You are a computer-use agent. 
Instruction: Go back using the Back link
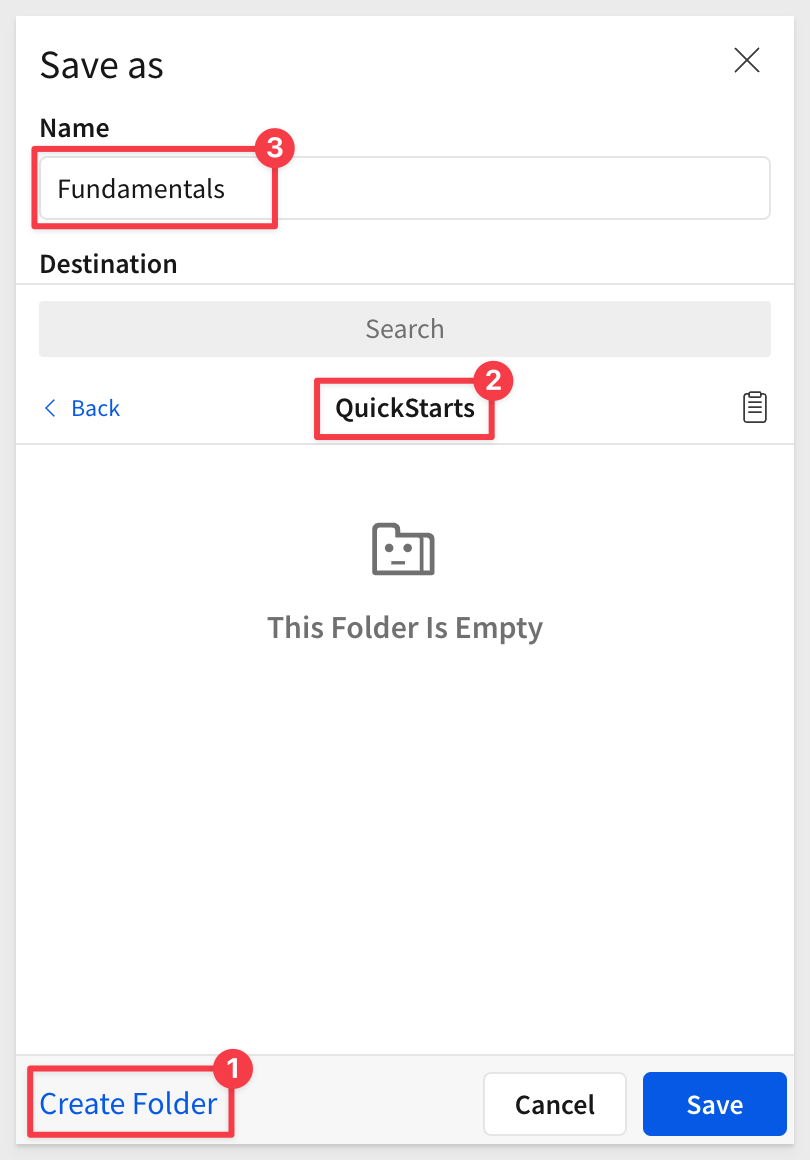coord(82,408)
